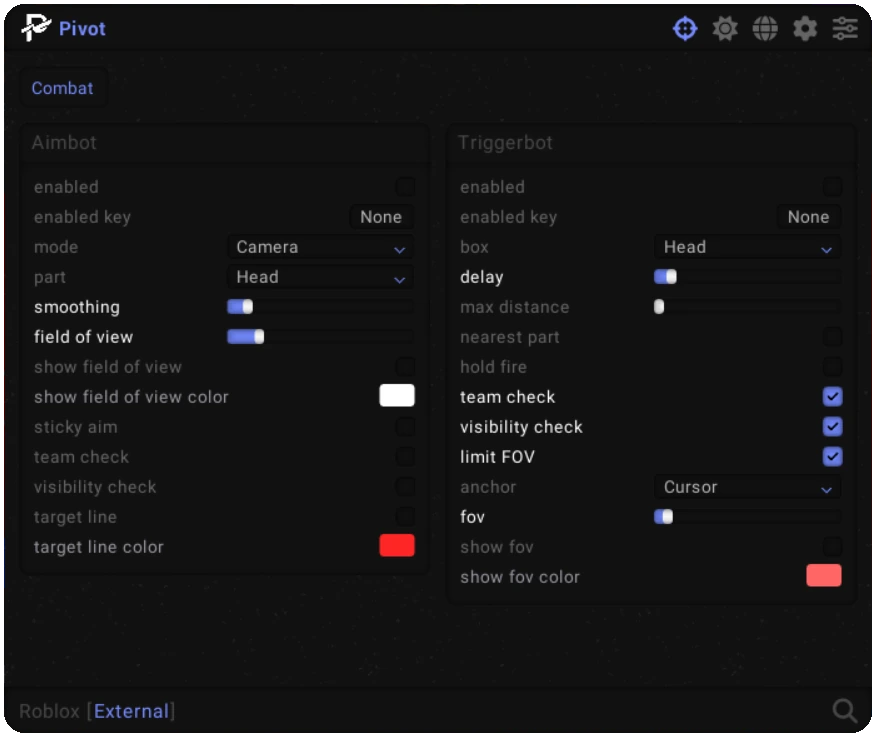The width and height of the screenshot is (876, 737).
Task: Toggle Aimbot team check checkbox
Action: click(x=405, y=457)
